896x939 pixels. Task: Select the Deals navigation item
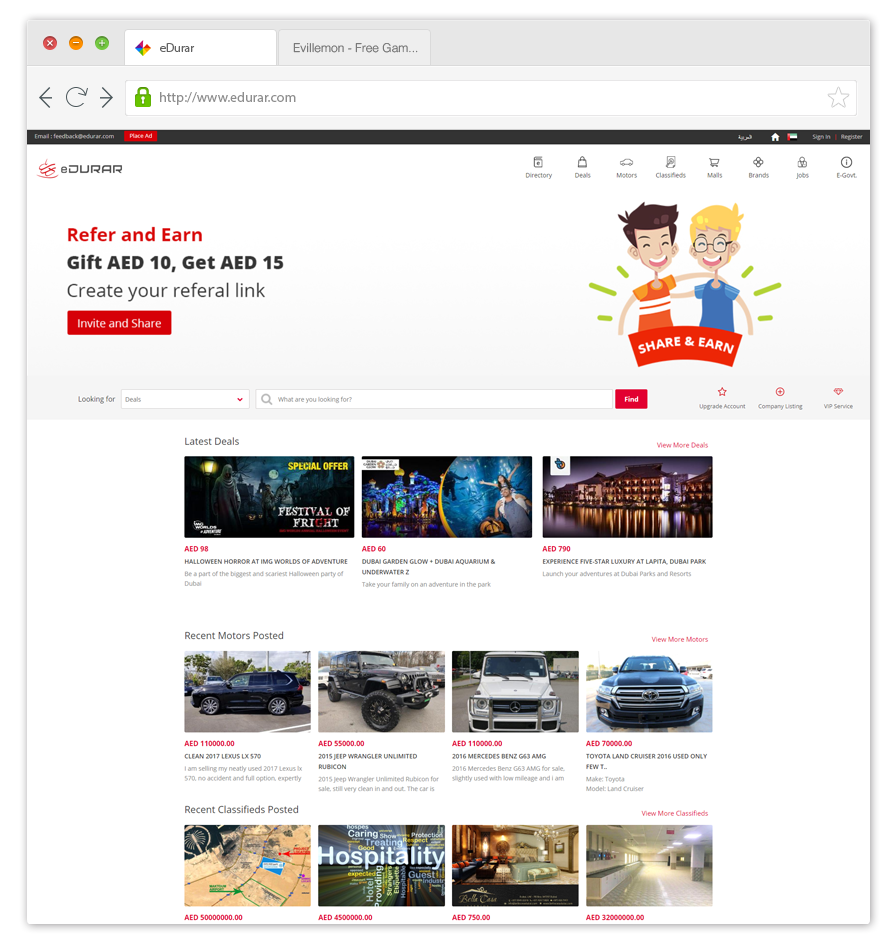[583, 163]
